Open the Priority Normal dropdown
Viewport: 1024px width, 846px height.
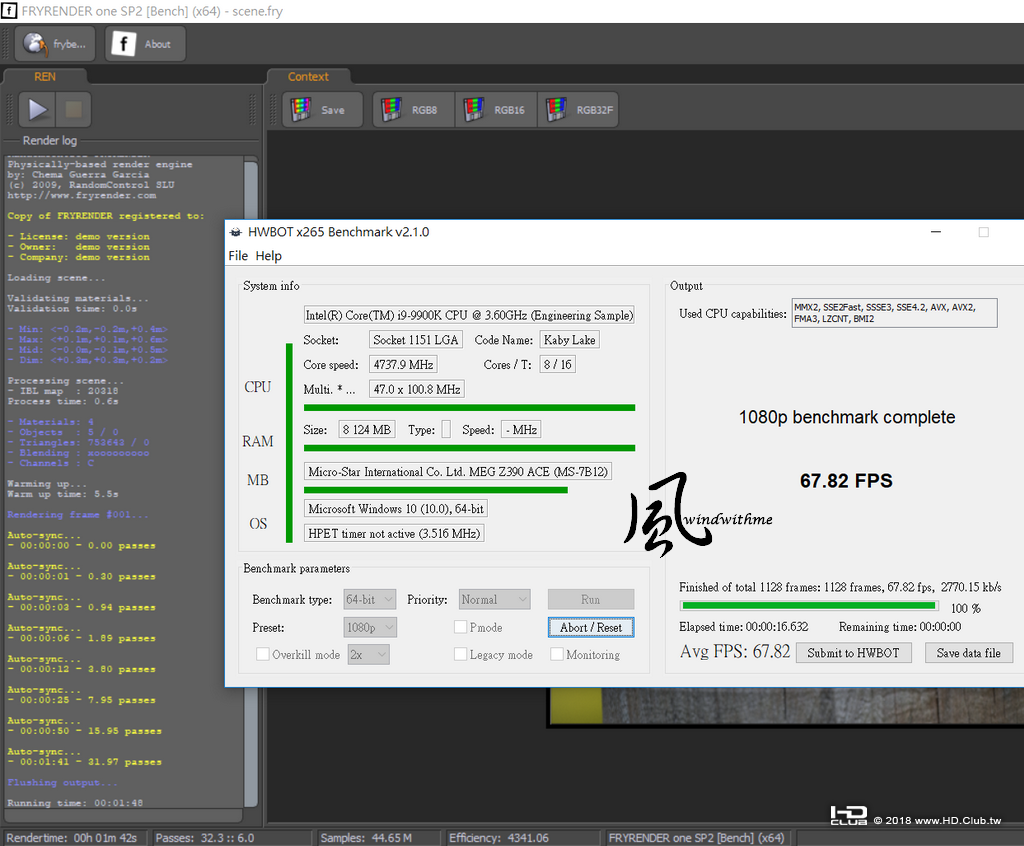(494, 599)
